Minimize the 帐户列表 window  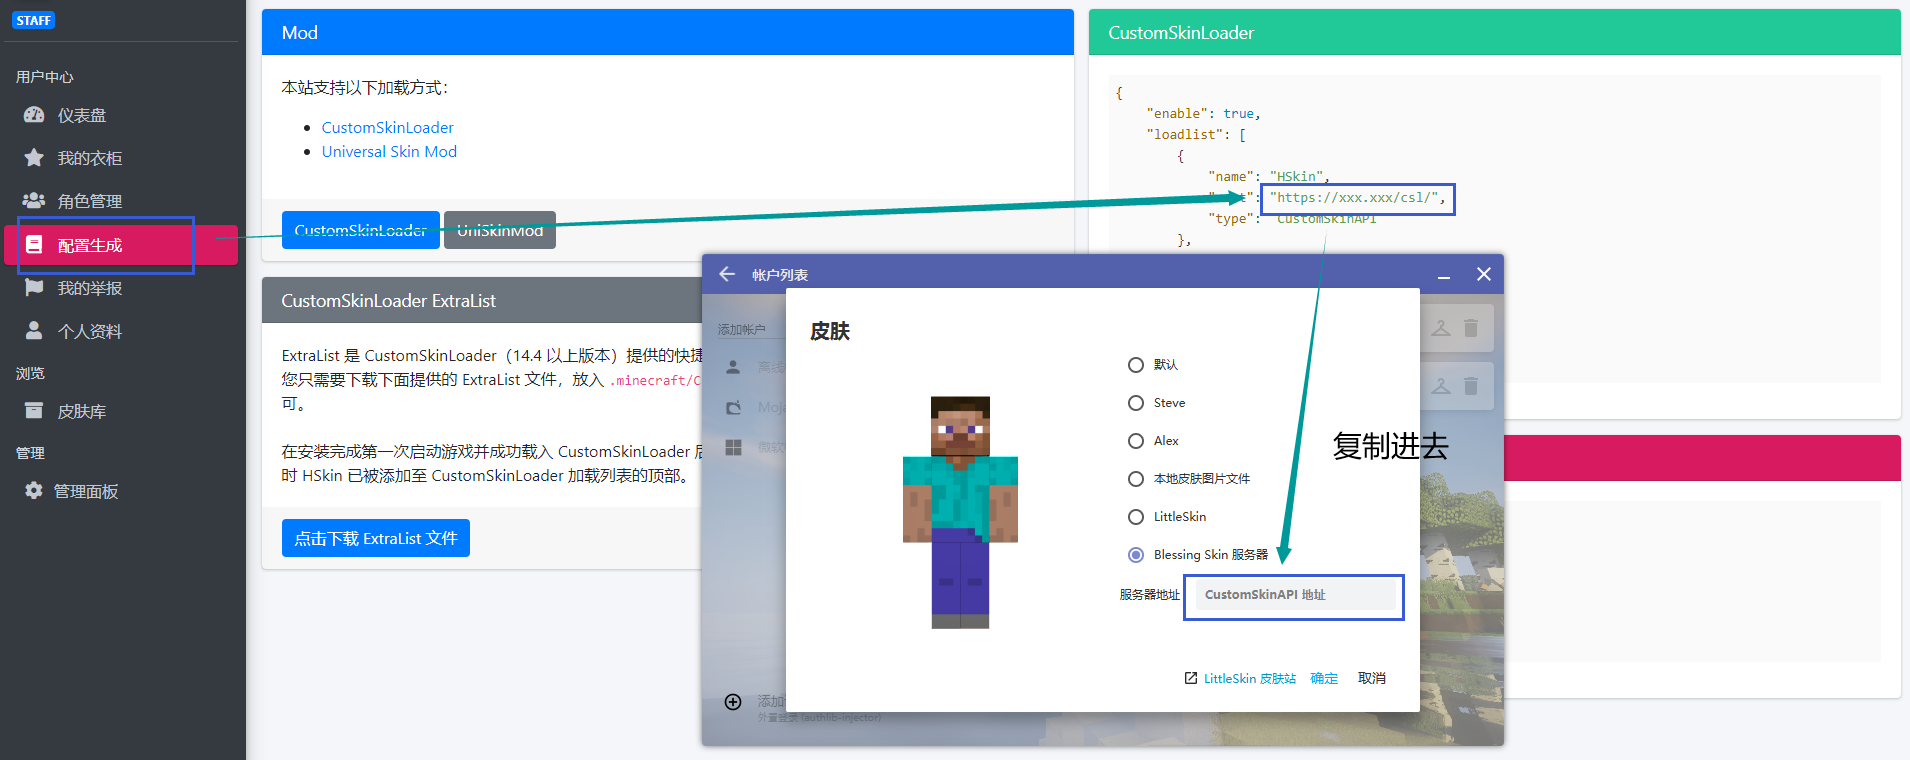click(x=1444, y=275)
